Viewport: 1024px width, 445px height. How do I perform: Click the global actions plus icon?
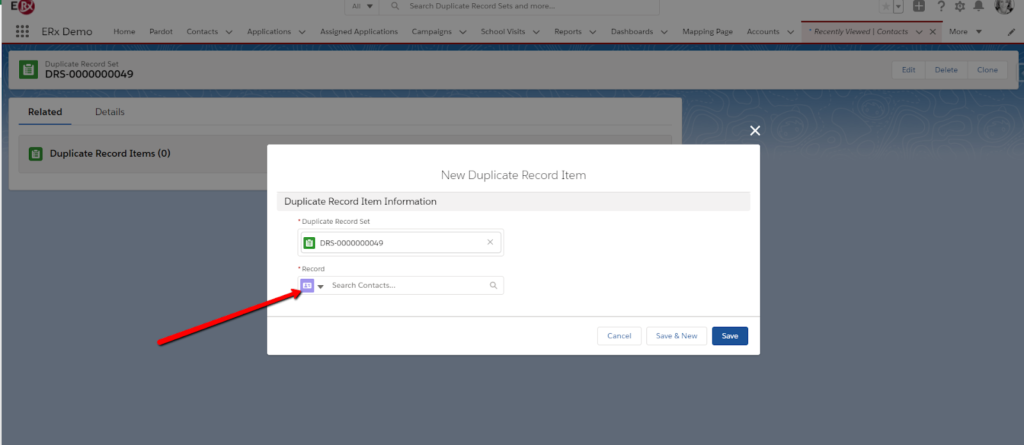click(x=919, y=7)
